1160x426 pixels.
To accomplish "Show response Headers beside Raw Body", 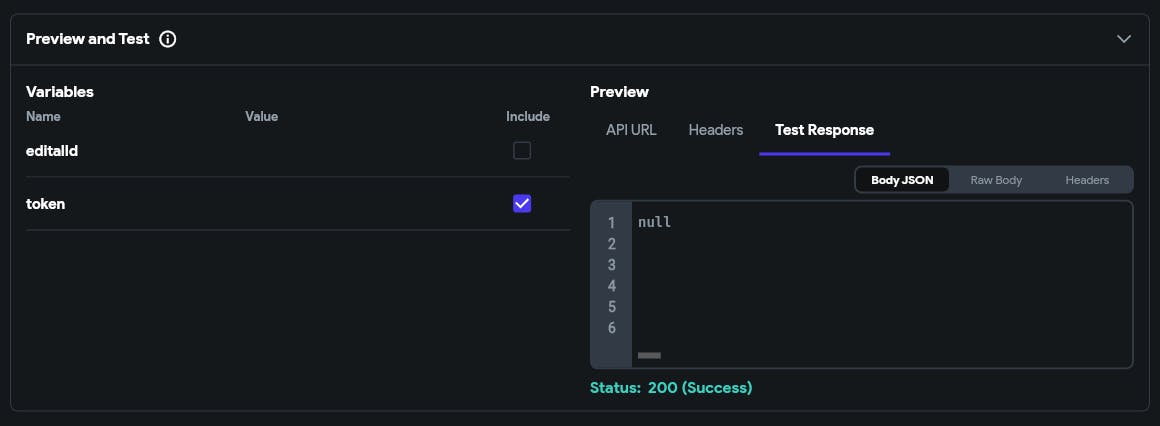I will tap(1087, 180).
